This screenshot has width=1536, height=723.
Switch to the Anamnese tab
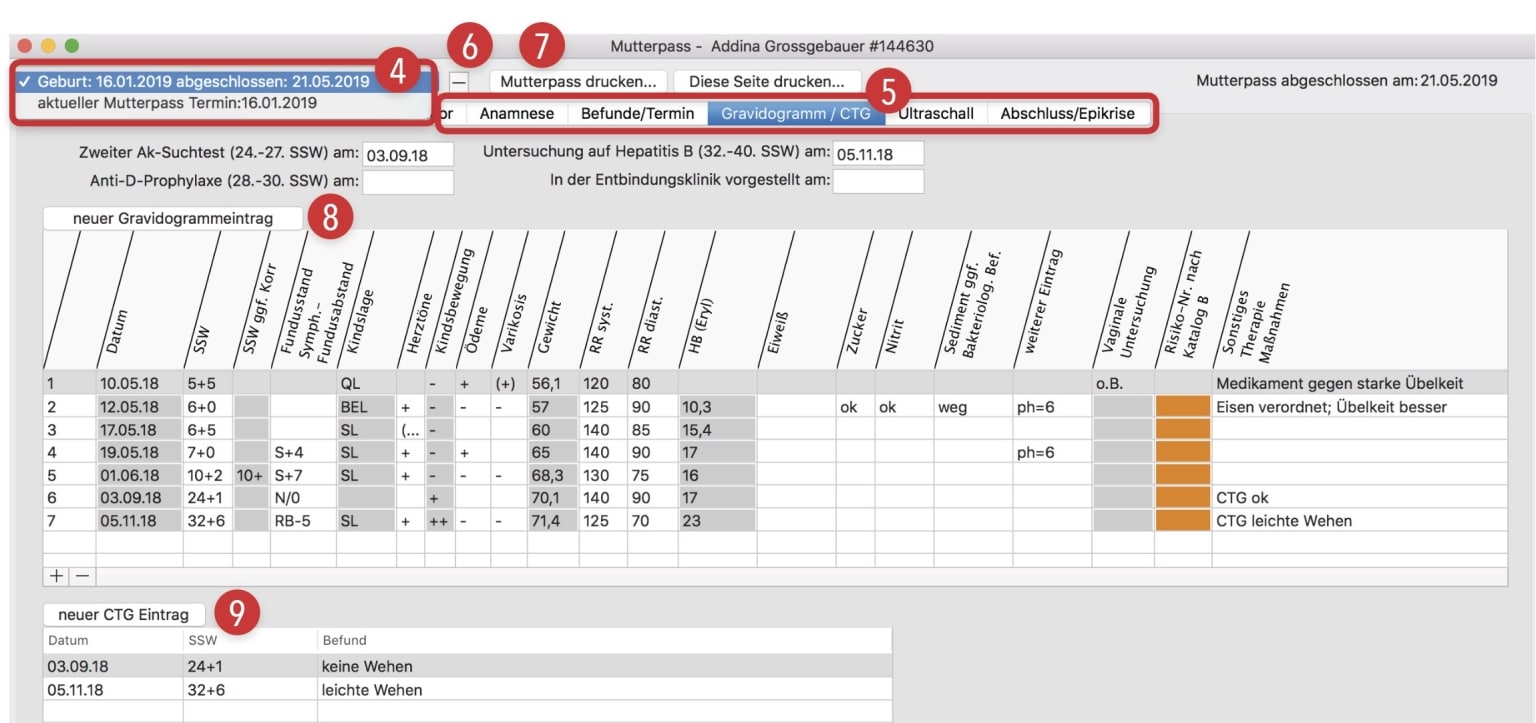click(x=515, y=113)
